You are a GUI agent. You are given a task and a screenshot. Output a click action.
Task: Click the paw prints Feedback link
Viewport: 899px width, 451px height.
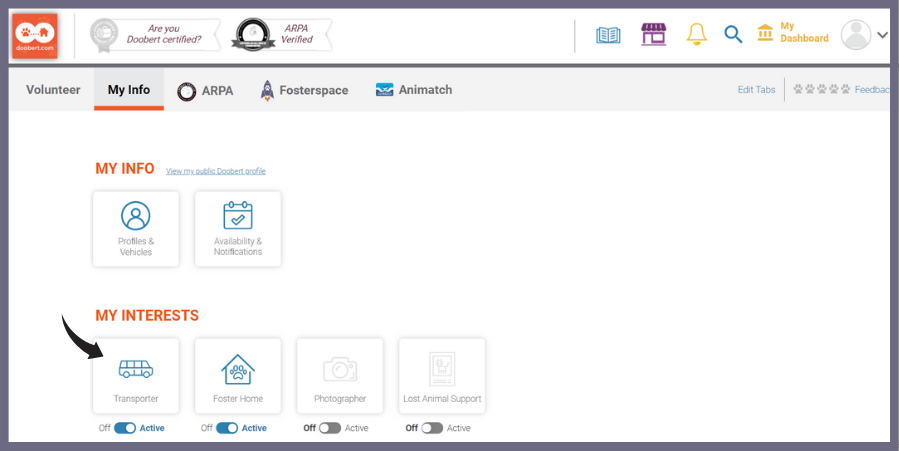point(841,90)
